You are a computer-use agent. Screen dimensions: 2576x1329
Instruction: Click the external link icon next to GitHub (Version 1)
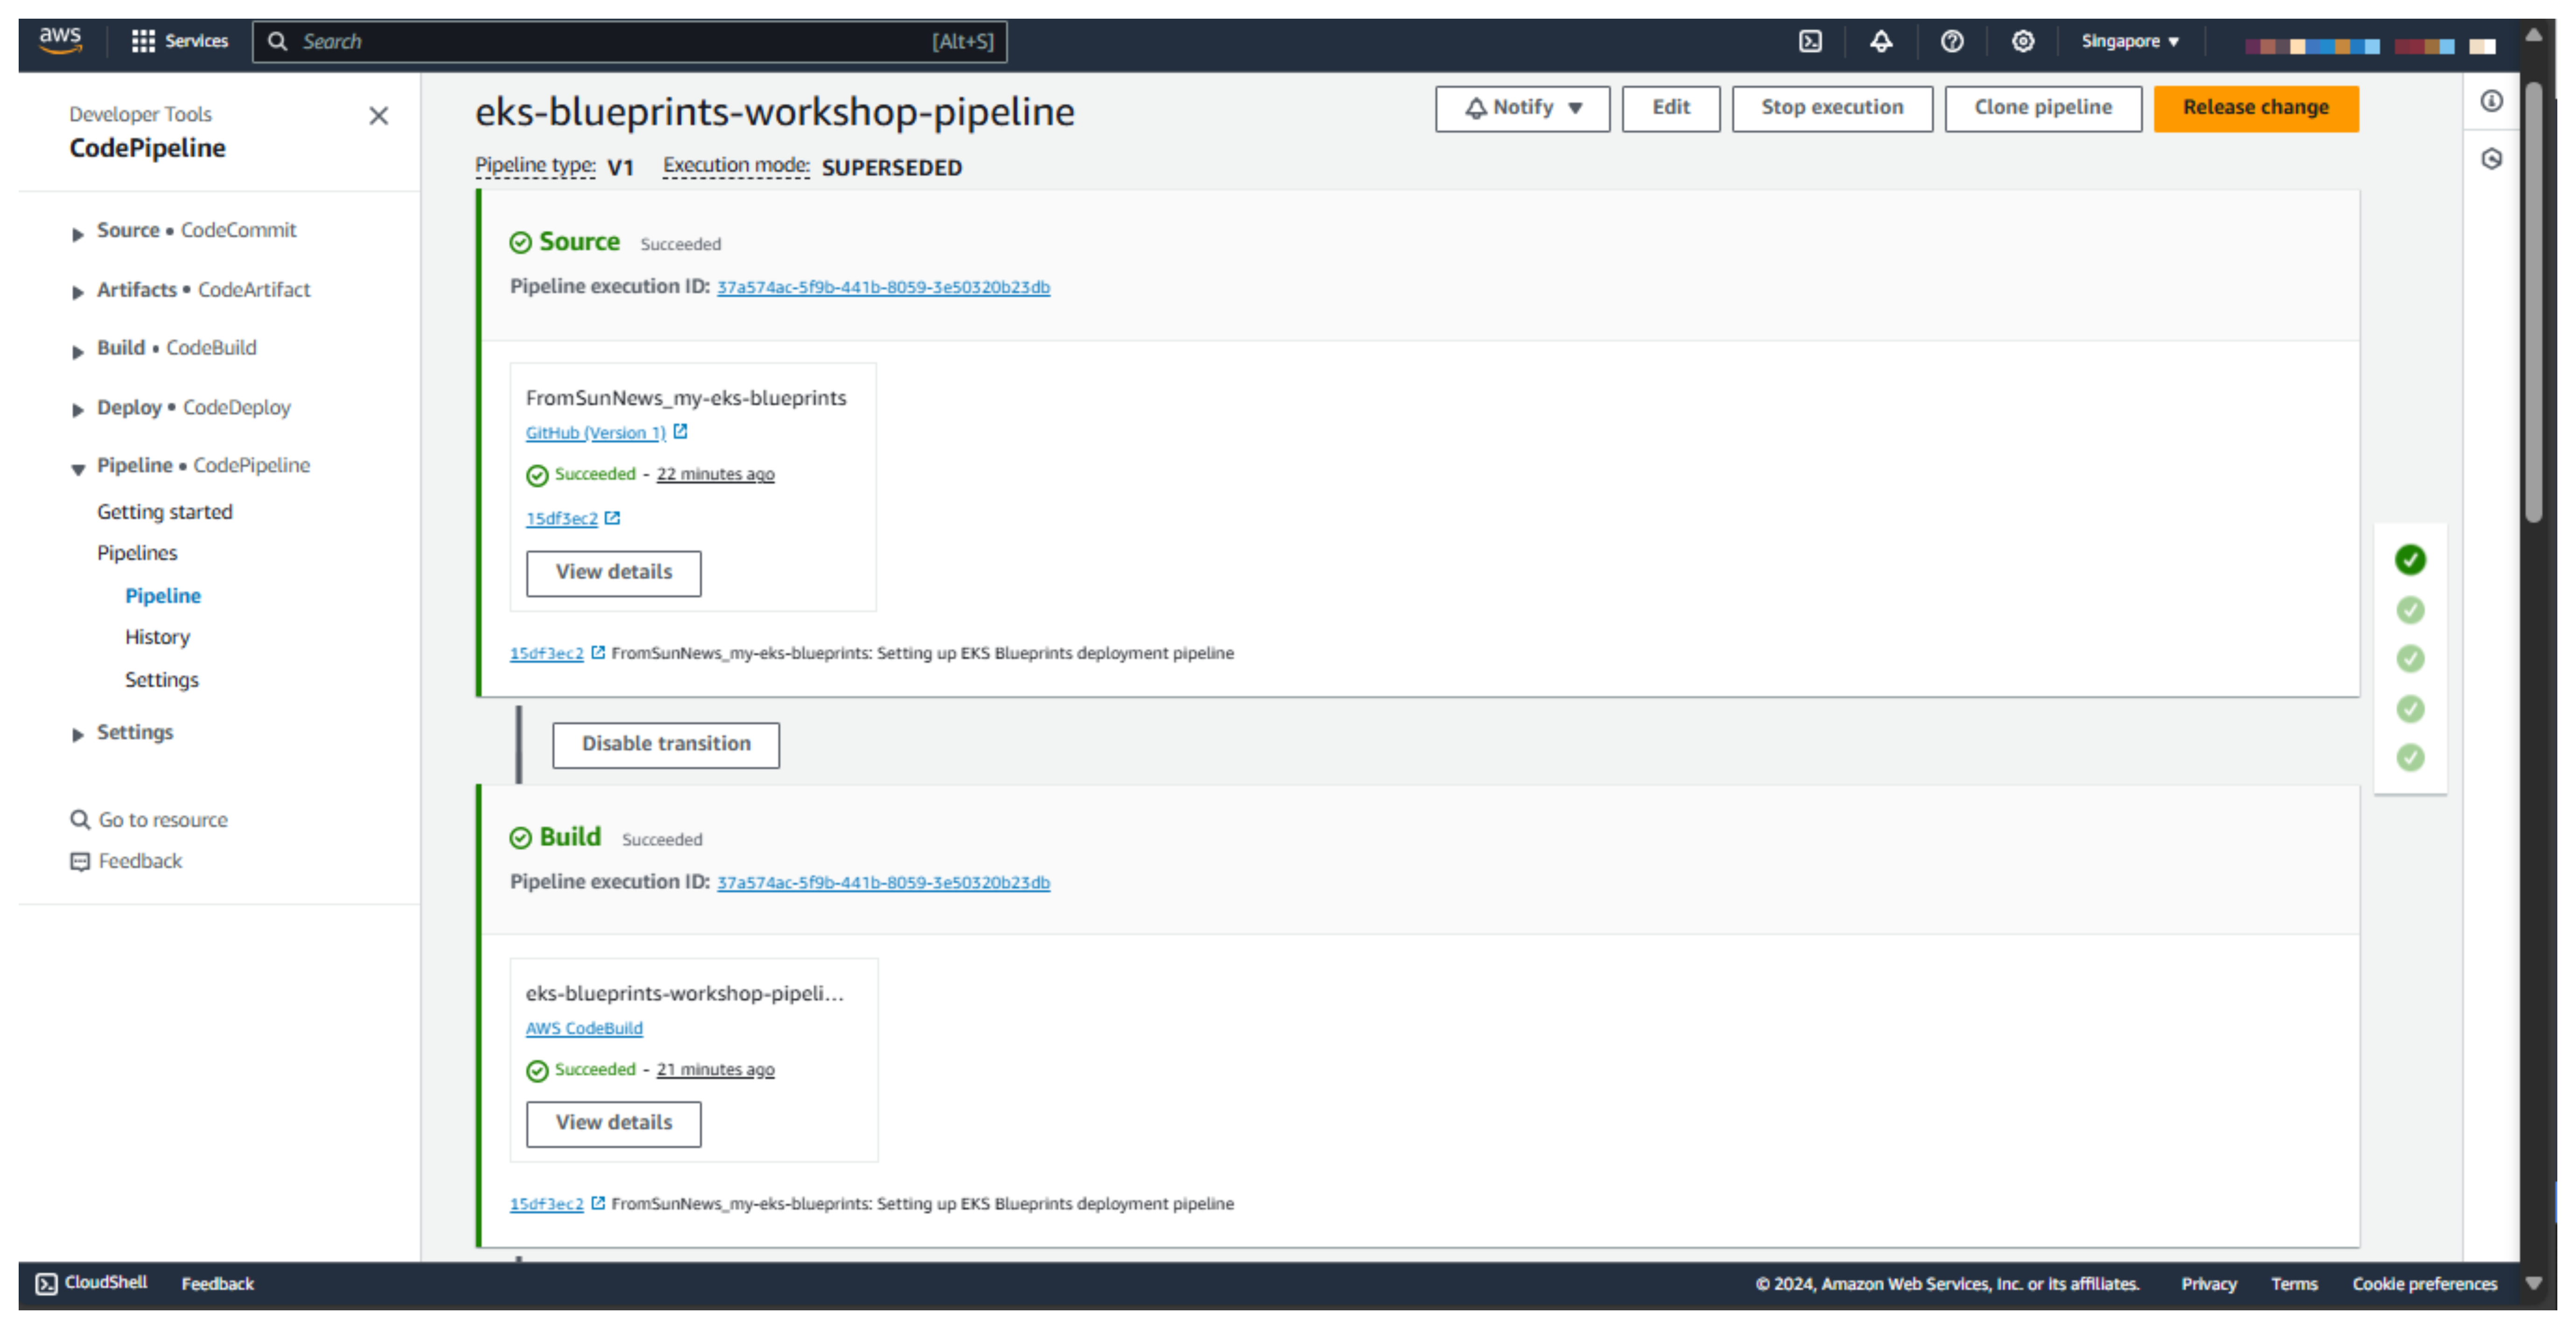point(681,432)
